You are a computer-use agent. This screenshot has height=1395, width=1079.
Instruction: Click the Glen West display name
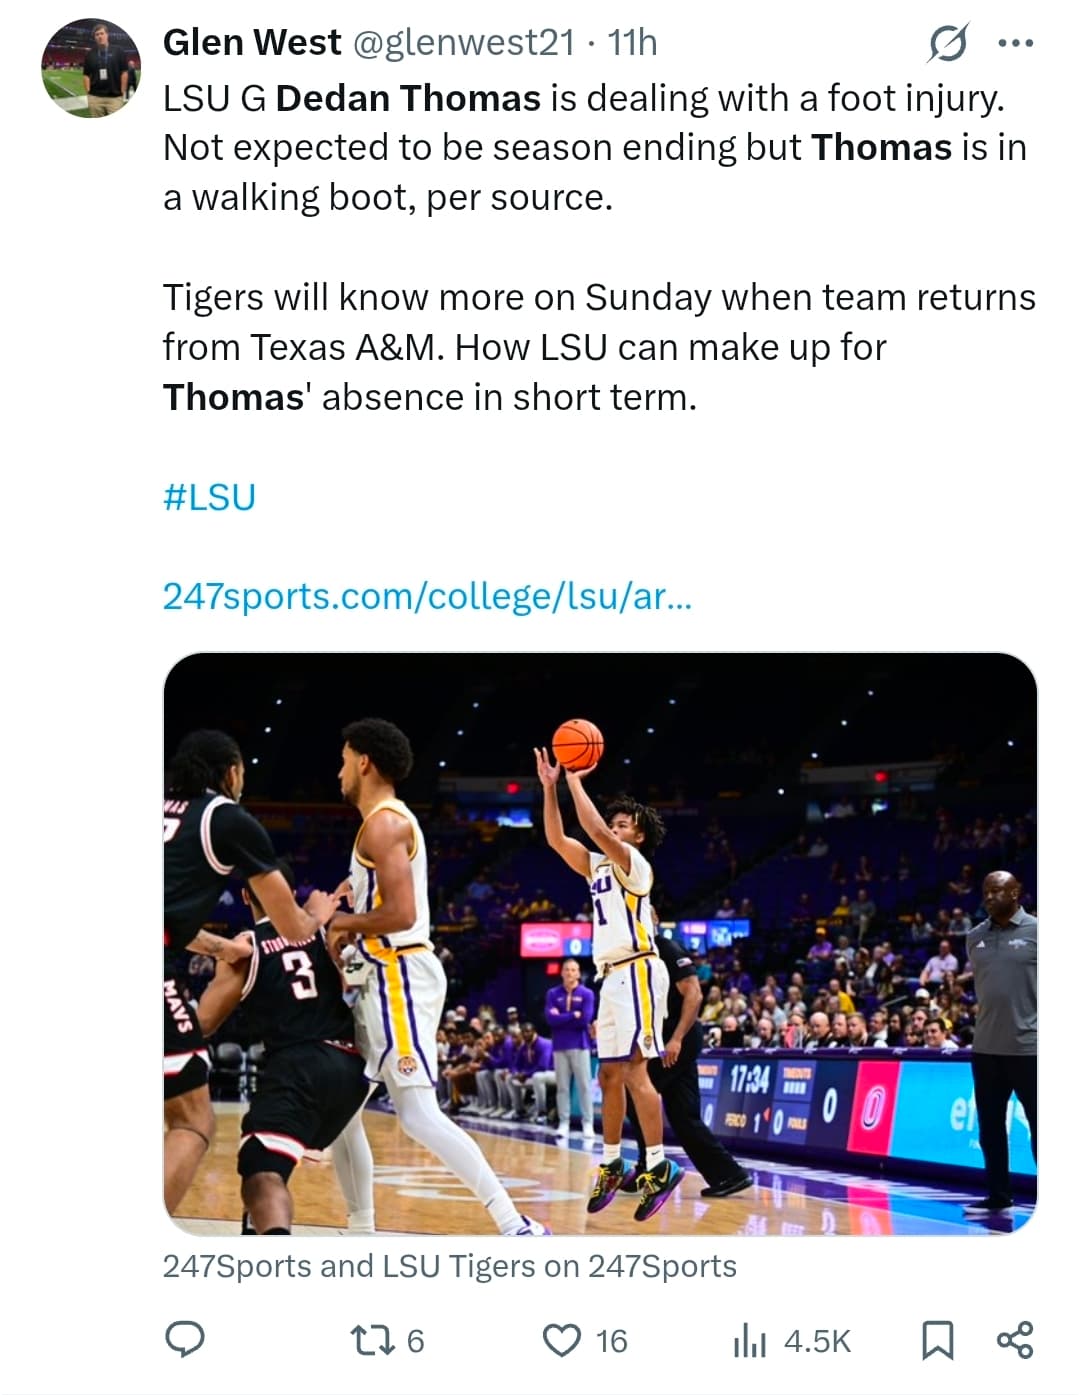(x=252, y=42)
